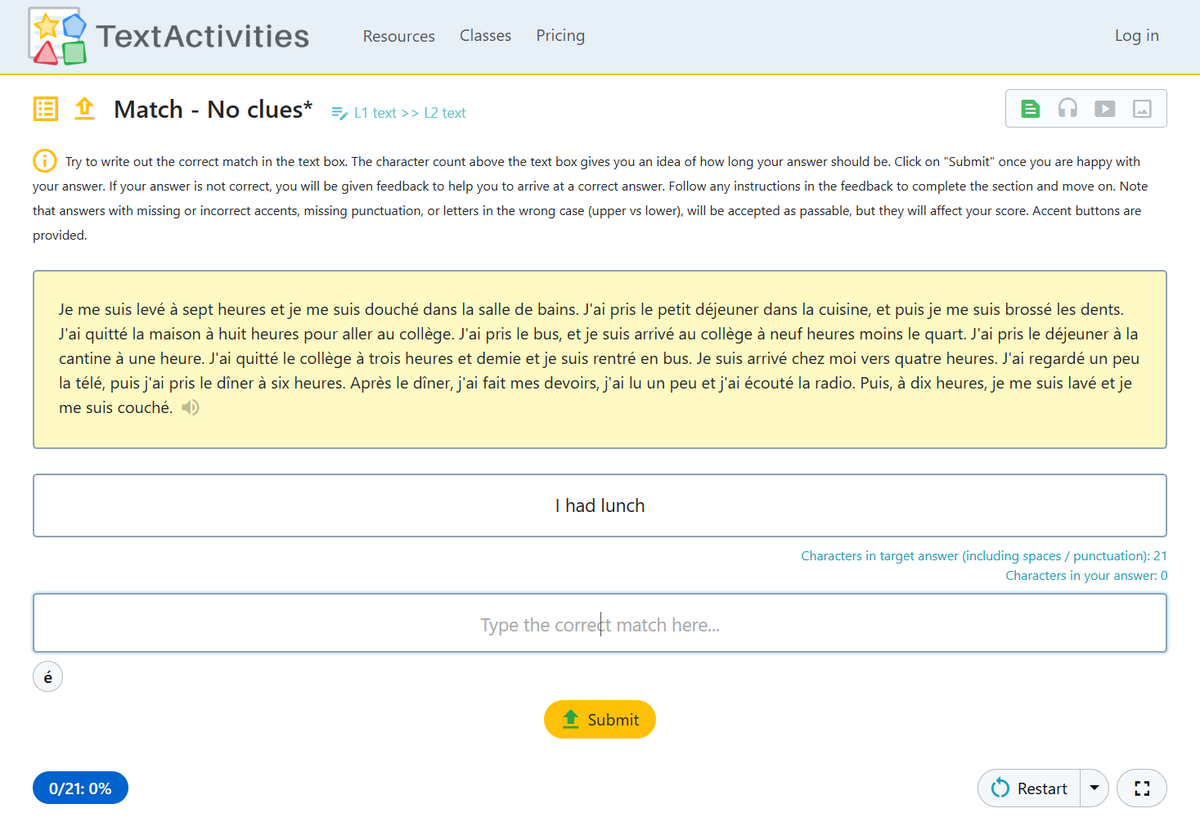Image resolution: width=1200 pixels, height=822 pixels.
Task: Focus the 'Type the correct match here' field
Action: click(x=600, y=624)
